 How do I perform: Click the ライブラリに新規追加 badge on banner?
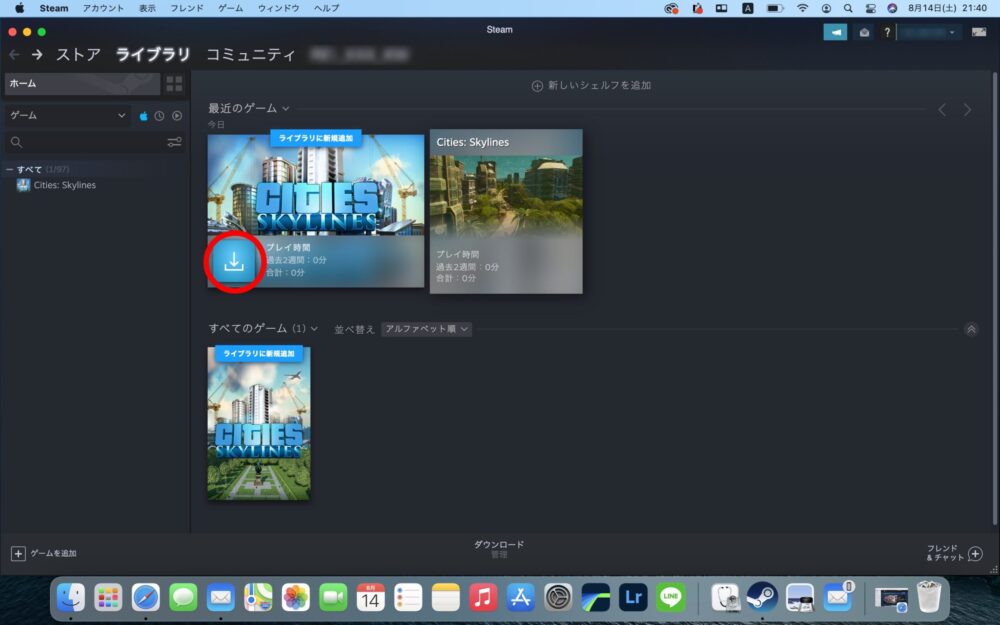316,138
